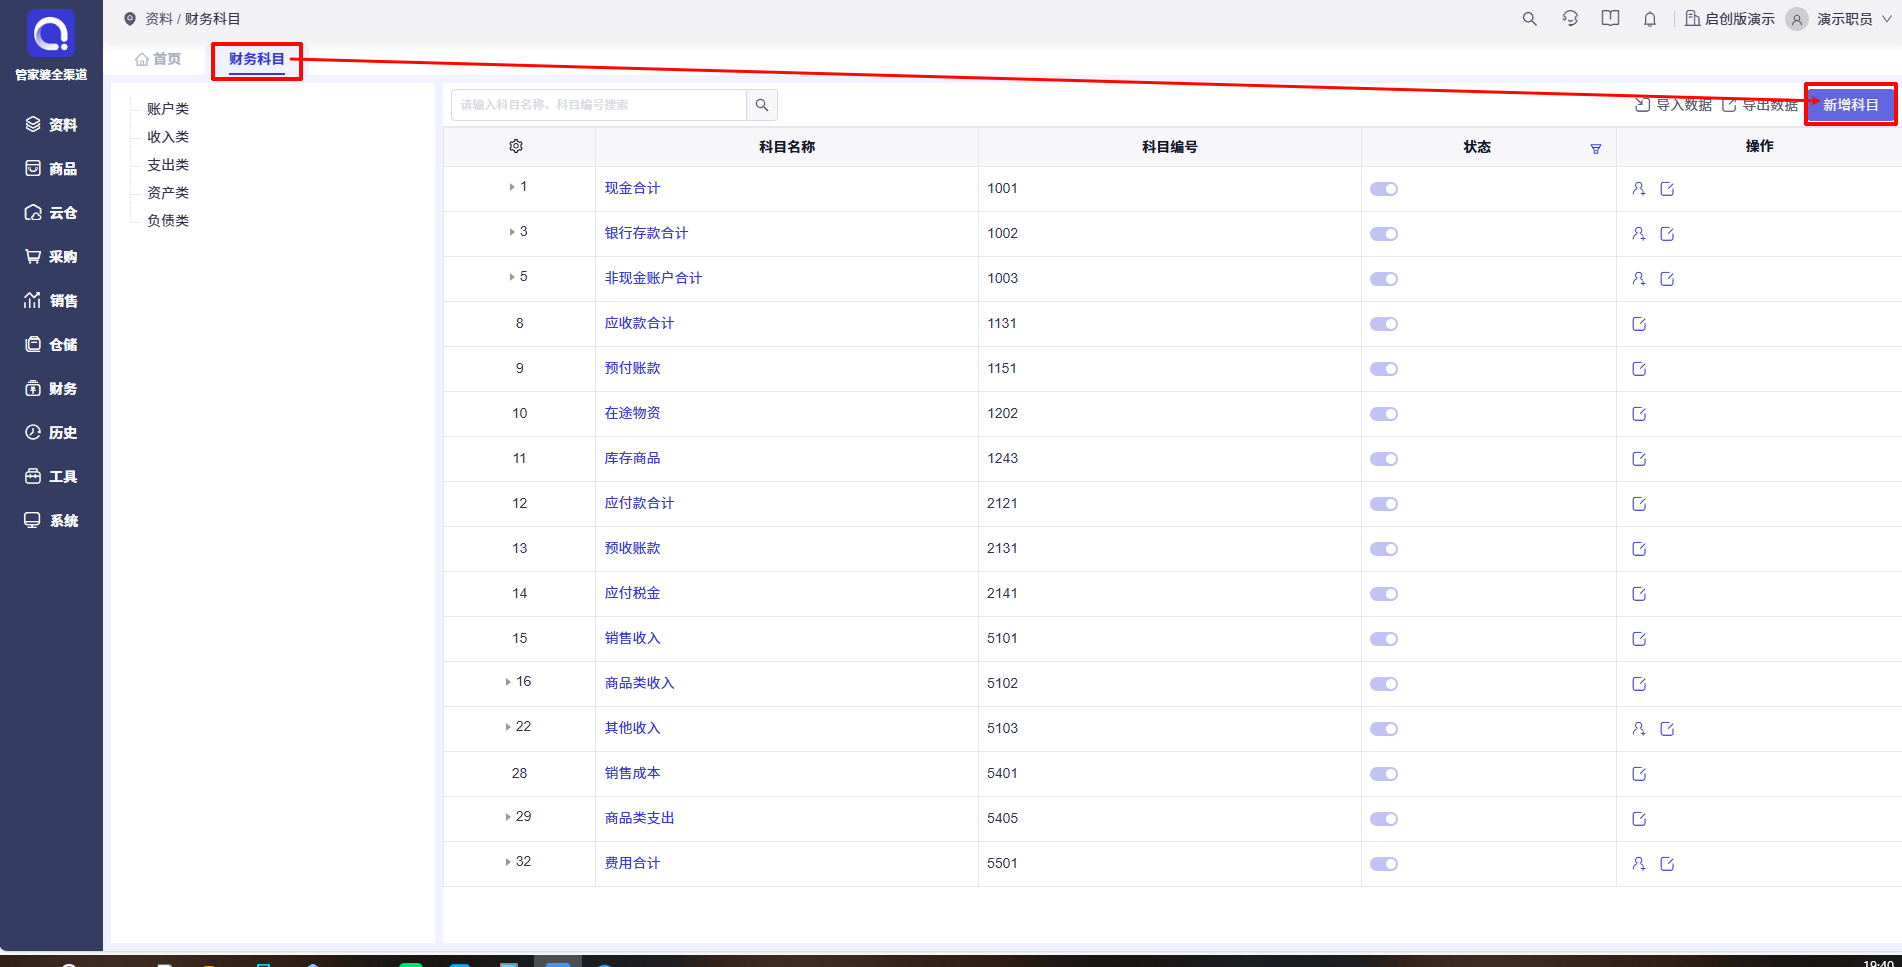Viewport: 1902px width, 967px height.
Task: Open column settings gear in table header
Action: click(516, 146)
